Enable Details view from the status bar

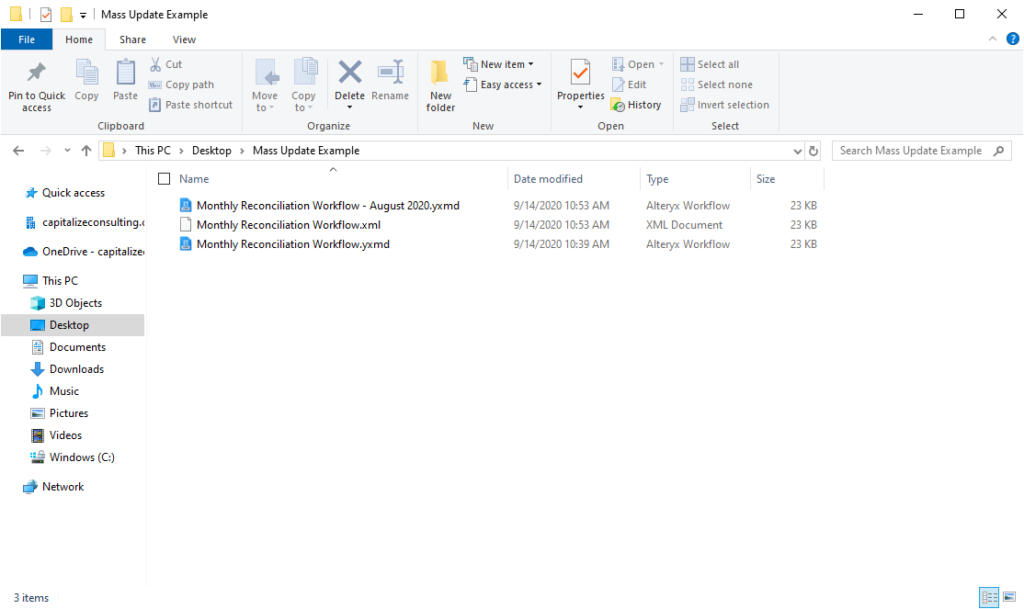tap(990, 597)
